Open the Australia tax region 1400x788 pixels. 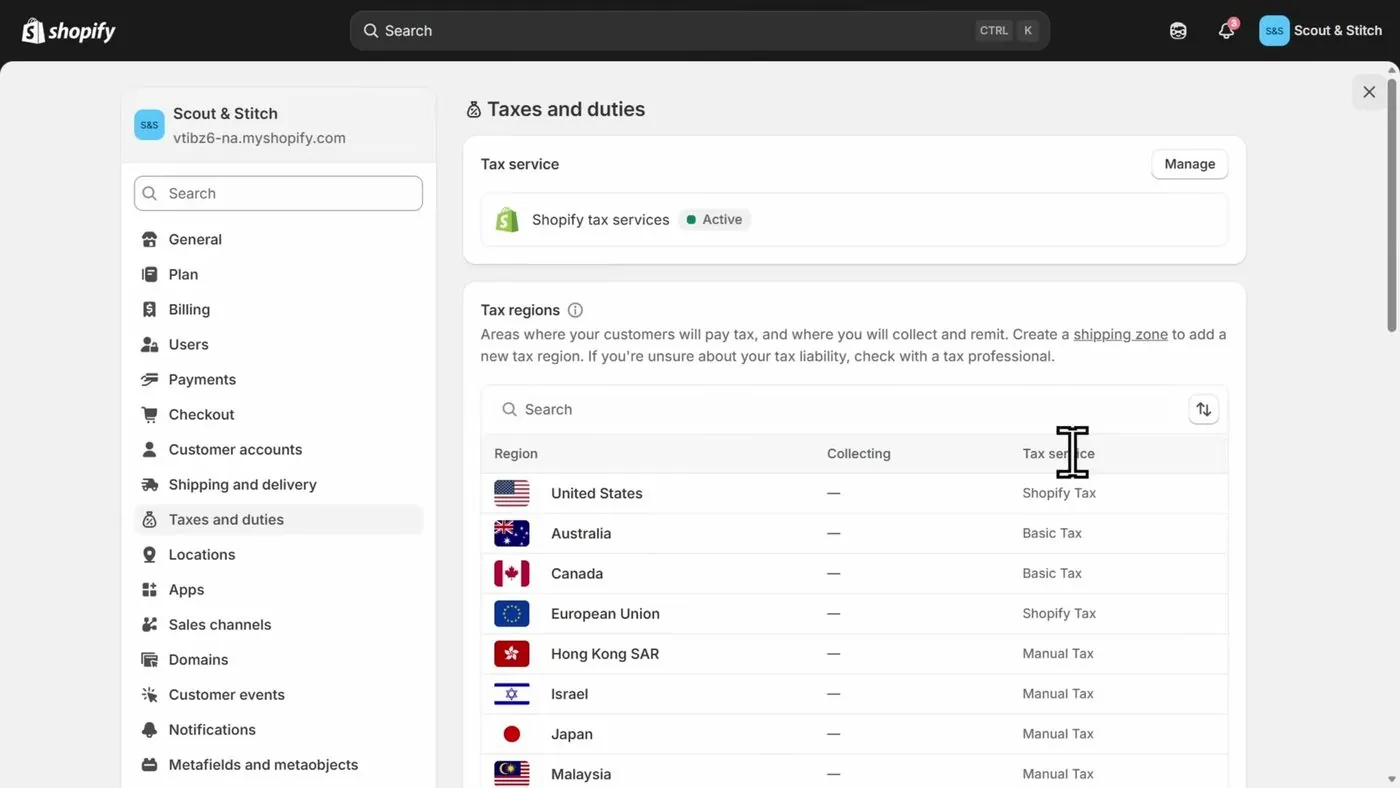pos(854,533)
